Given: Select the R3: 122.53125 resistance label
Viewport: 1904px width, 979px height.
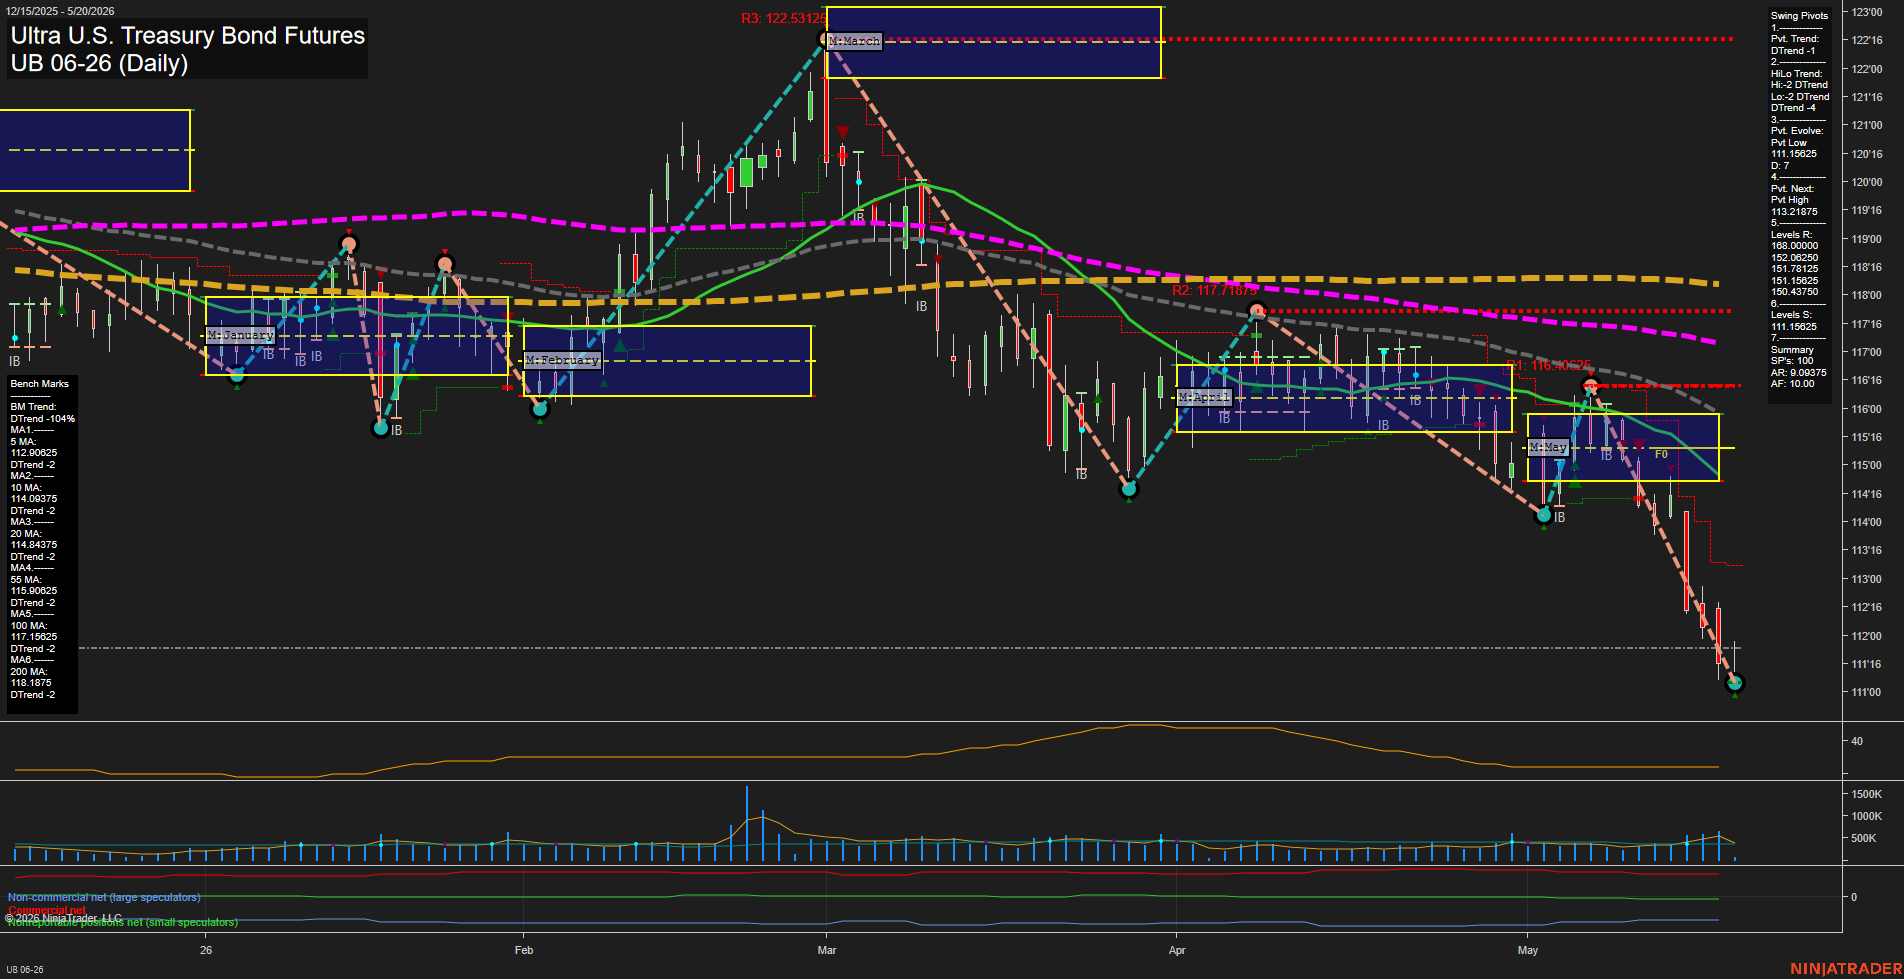Looking at the screenshot, I should pyautogui.click(x=783, y=18).
